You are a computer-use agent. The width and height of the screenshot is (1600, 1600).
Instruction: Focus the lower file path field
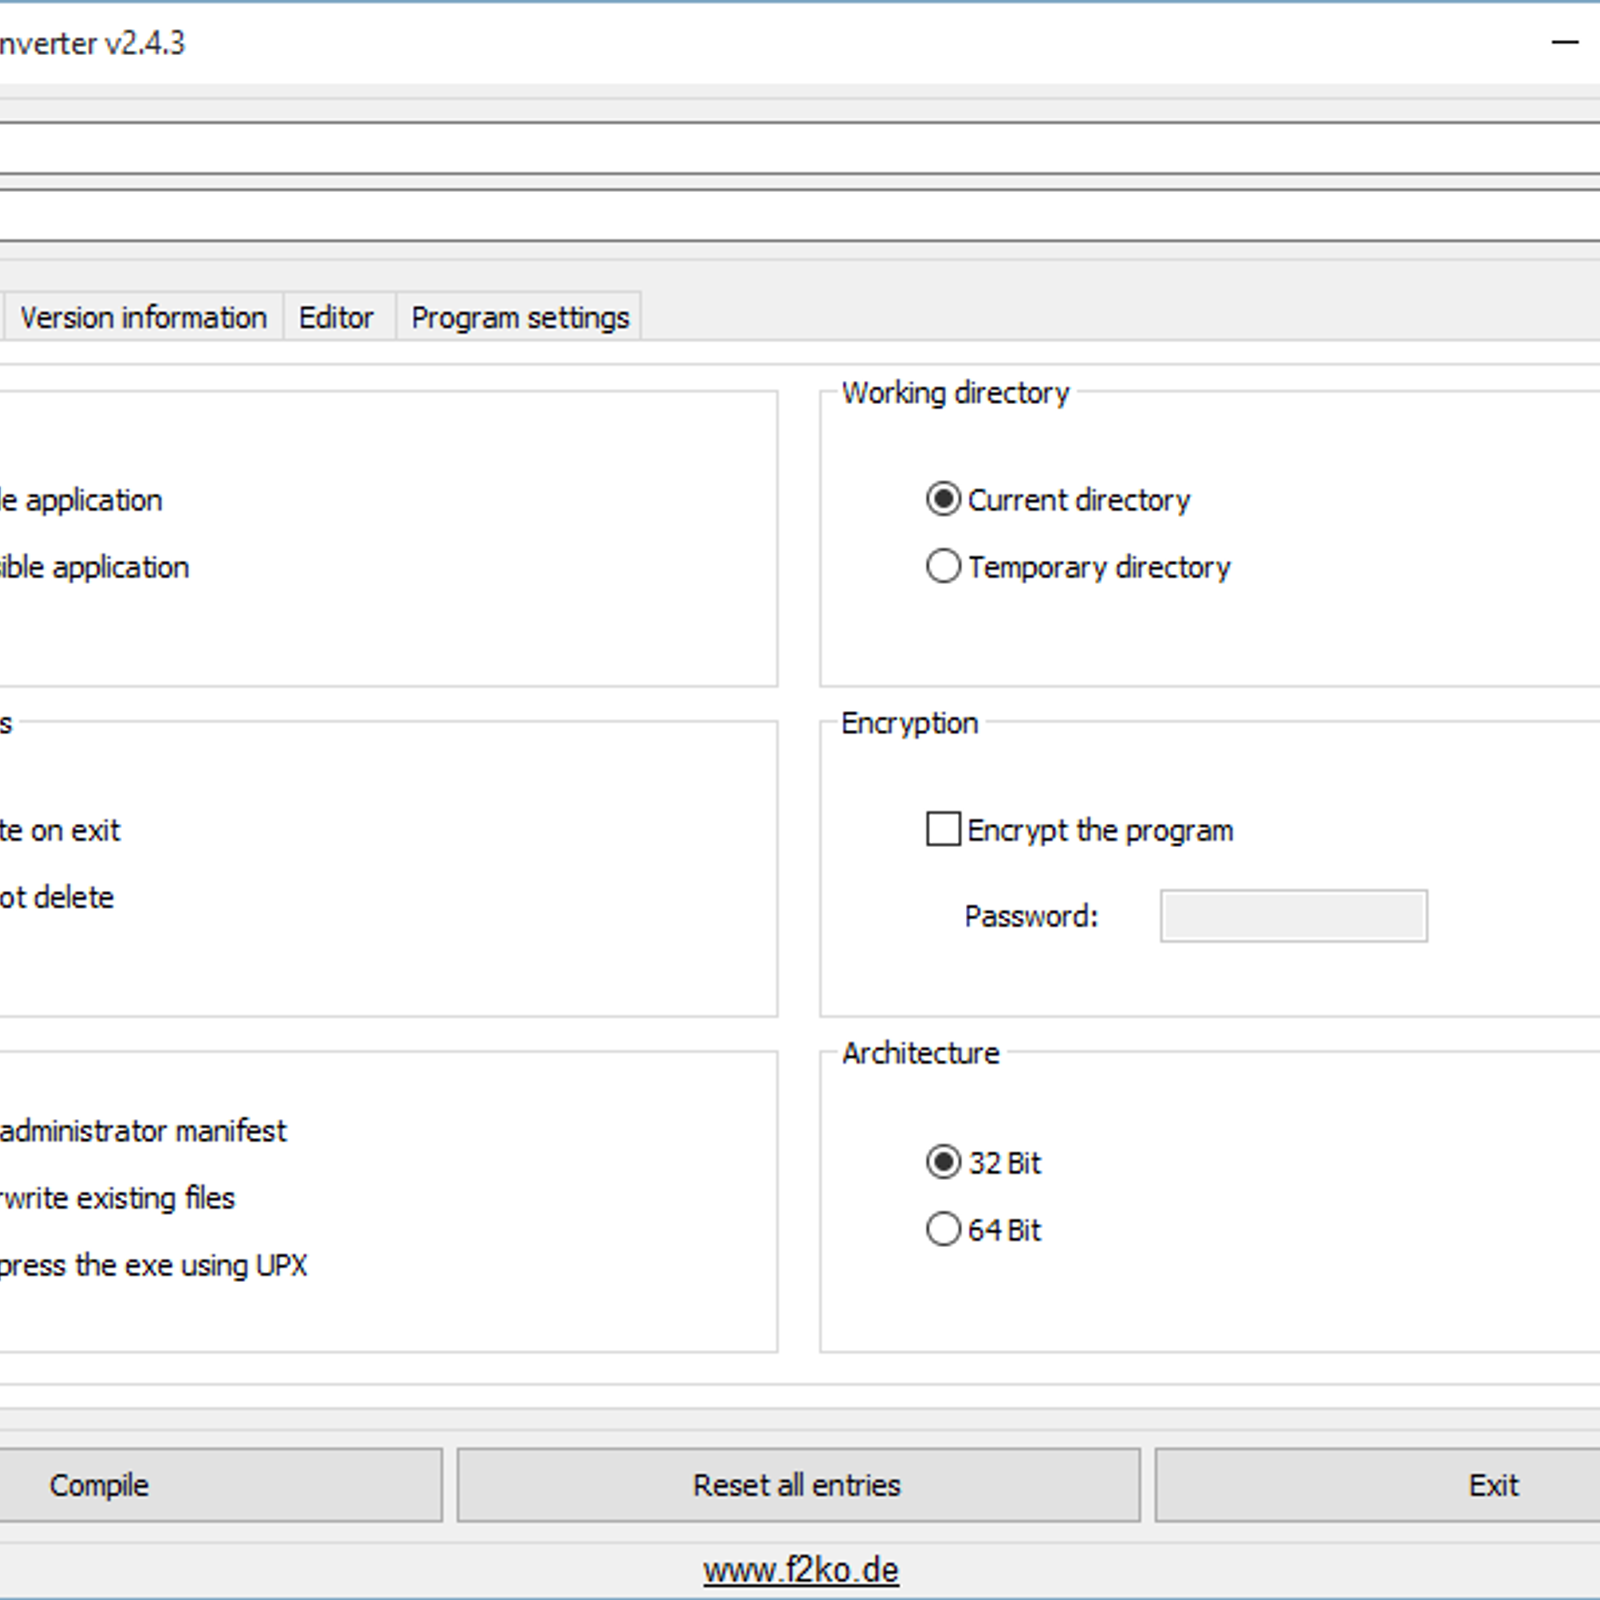[x=800, y=214]
